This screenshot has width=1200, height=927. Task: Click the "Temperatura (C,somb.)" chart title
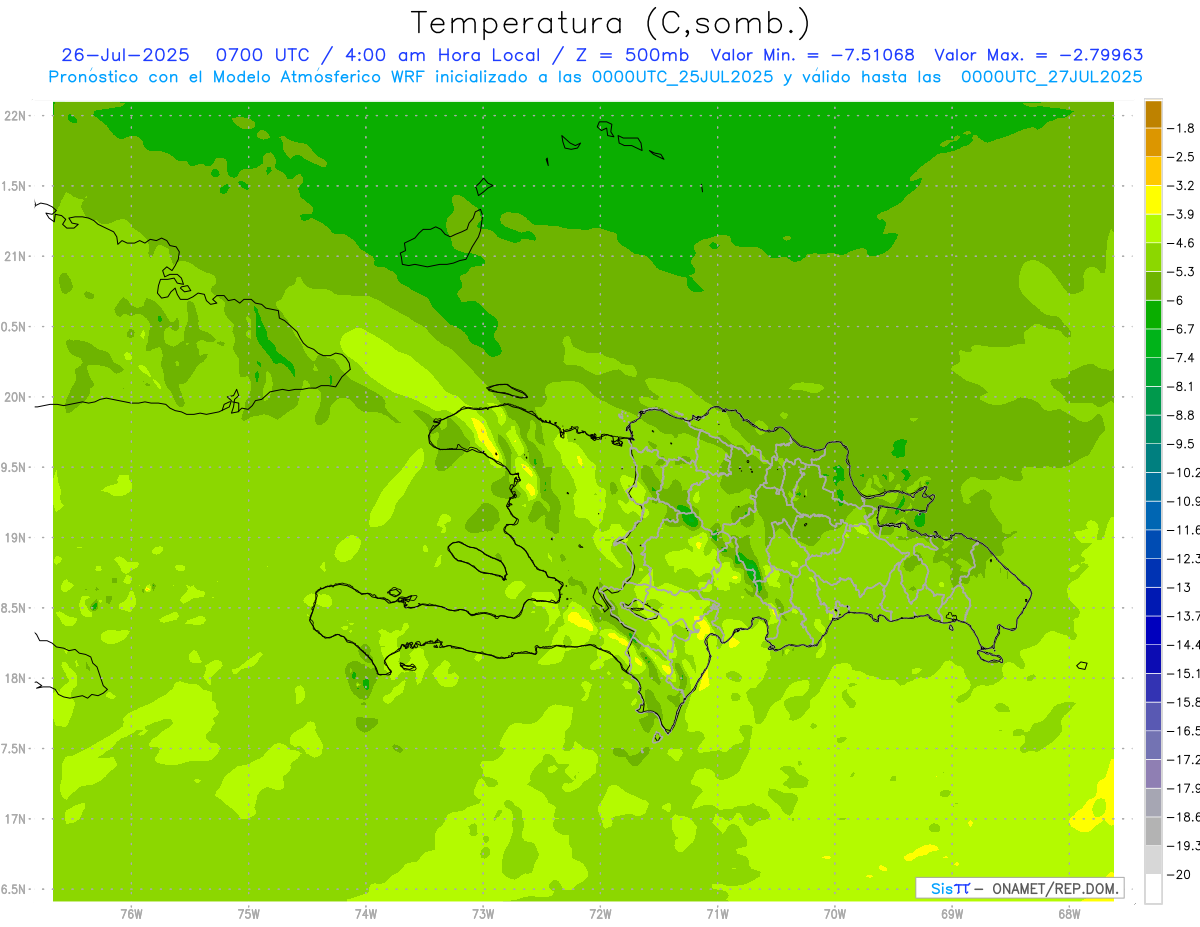pos(610,24)
